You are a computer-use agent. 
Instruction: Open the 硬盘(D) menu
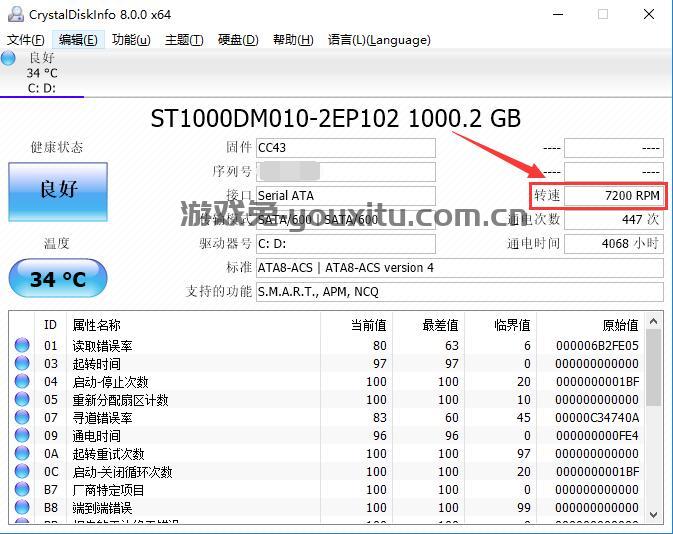[238, 40]
